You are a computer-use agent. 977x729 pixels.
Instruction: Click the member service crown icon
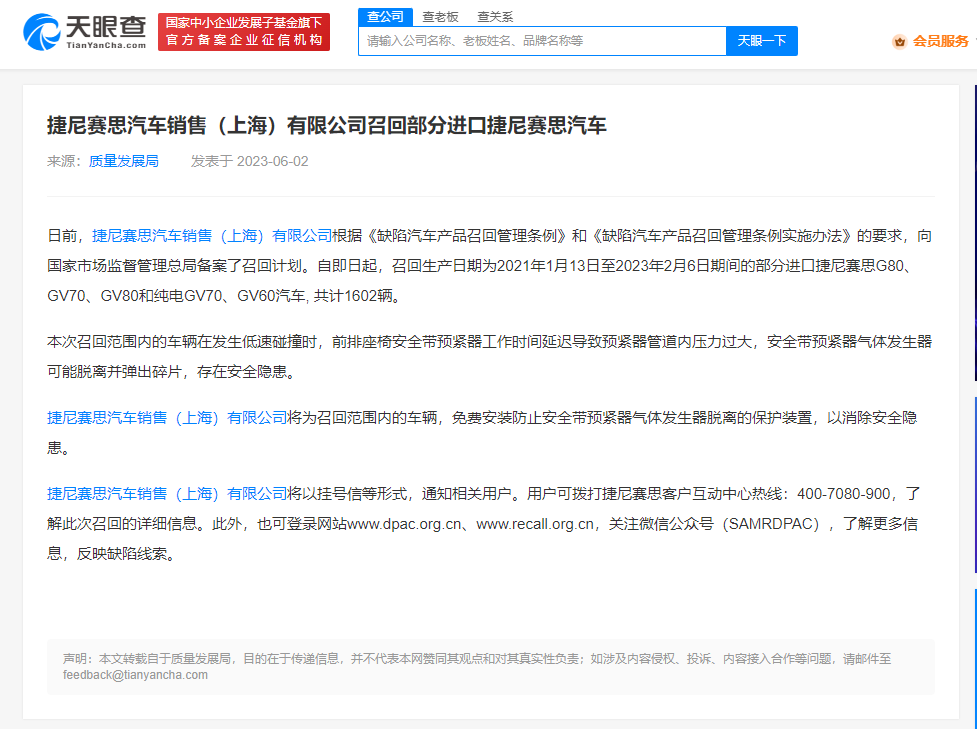[899, 42]
